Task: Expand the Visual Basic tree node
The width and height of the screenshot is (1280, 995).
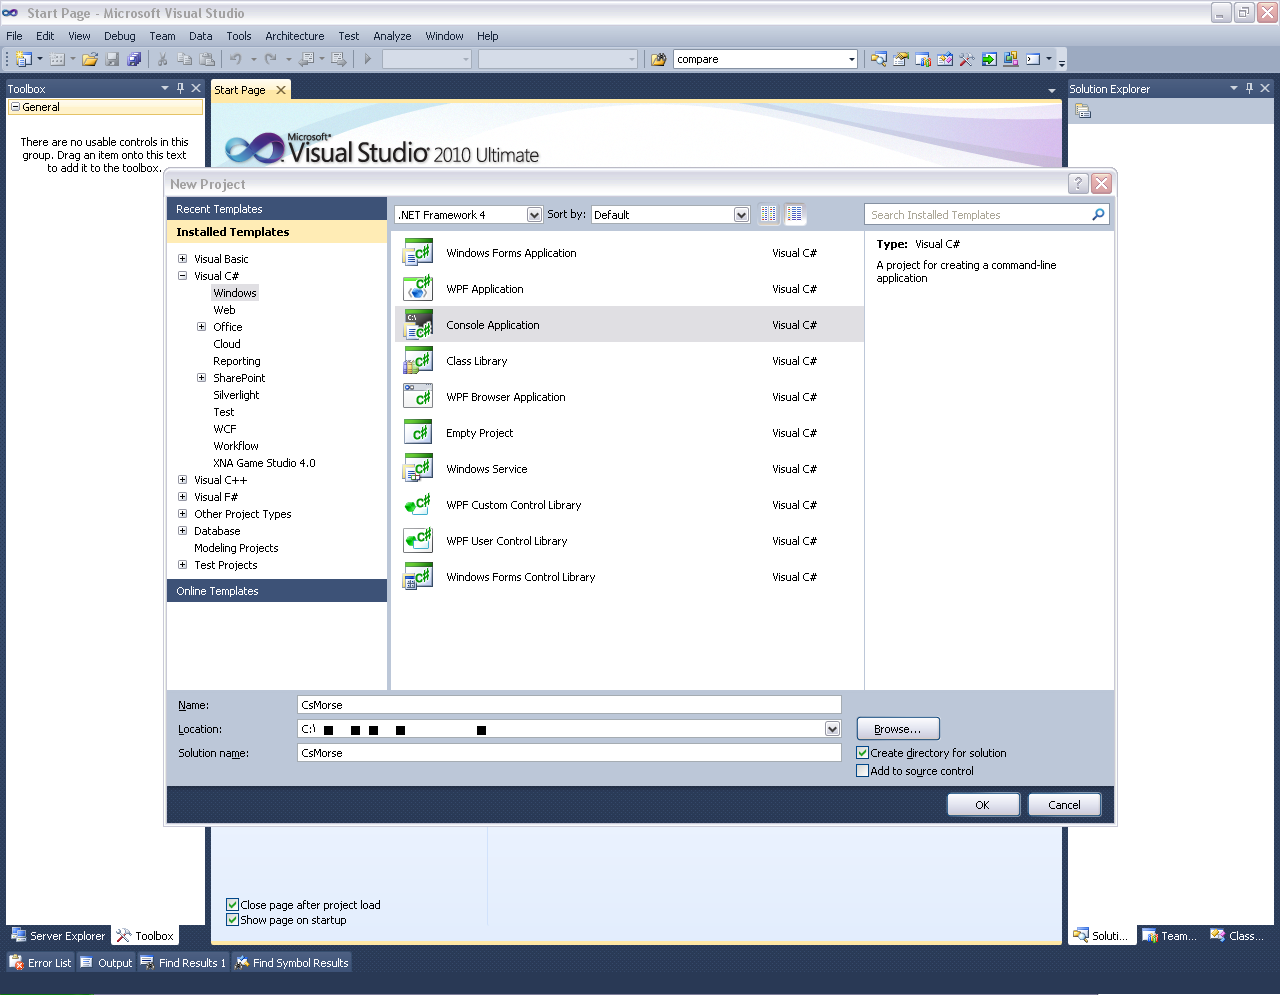Action: 182,259
